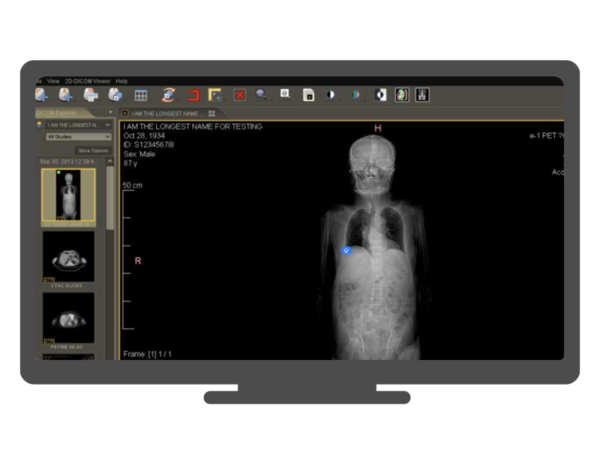Image resolution: width=600 pixels, height=450 pixels.
Task: Click the white page document icon
Action: (x=308, y=95)
